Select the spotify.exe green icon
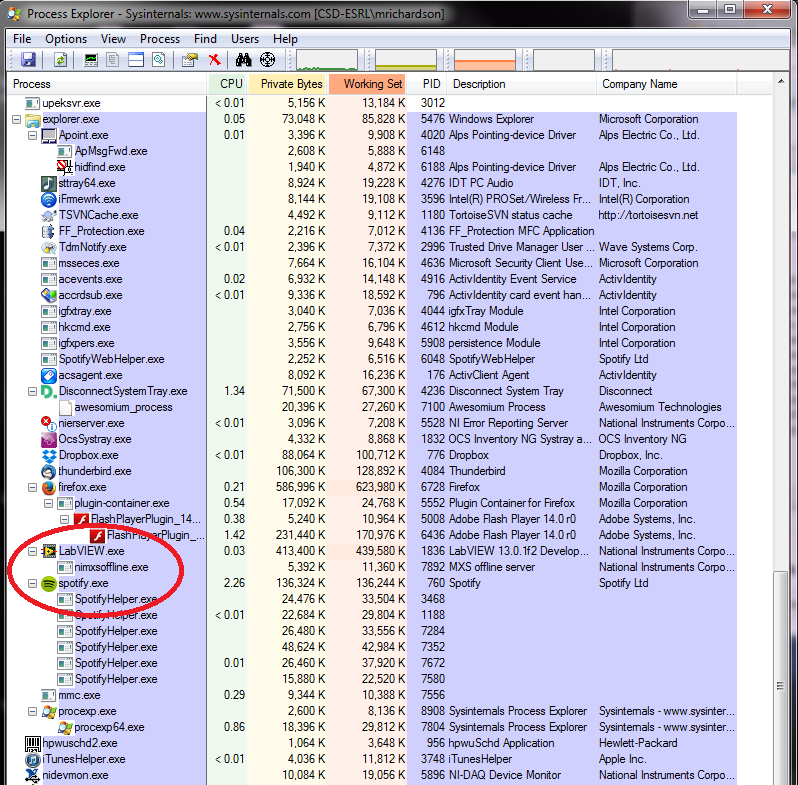This screenshot has height=785, width=798. 49,583
